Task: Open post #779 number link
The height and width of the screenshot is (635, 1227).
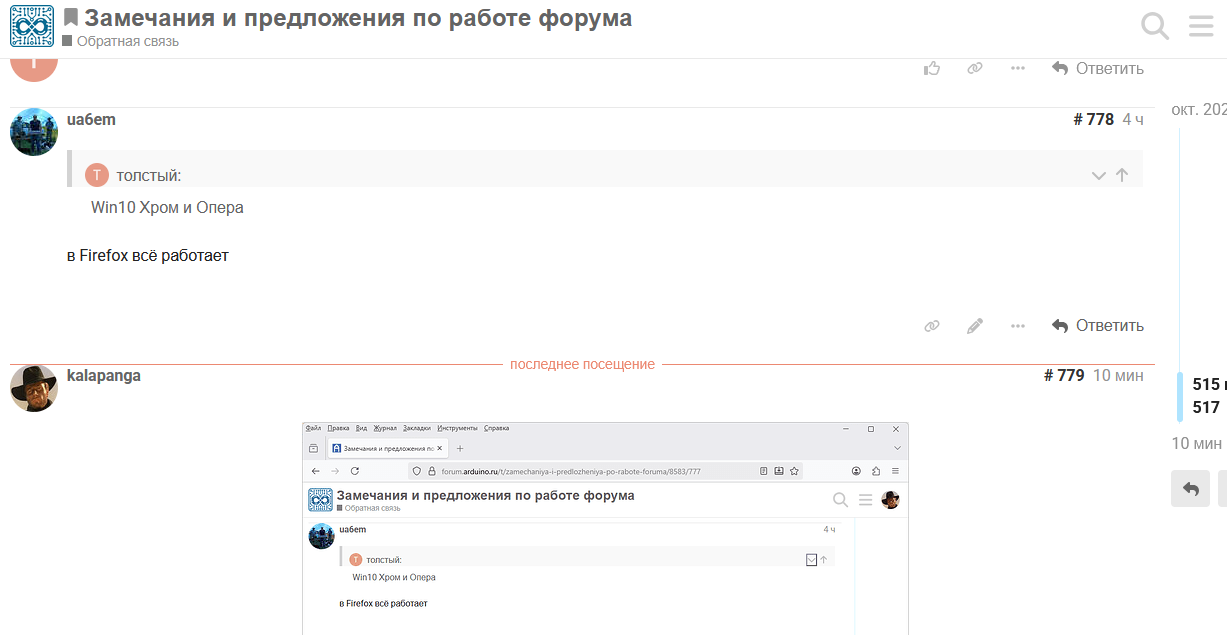Action: click(1064, 376)
